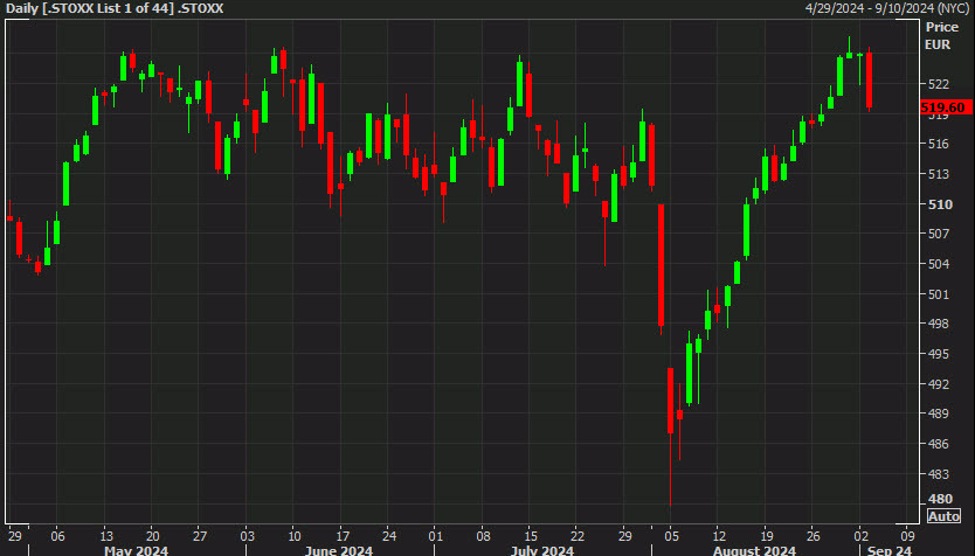The width and height of the screenshot is (975, 556).
Task: Click the date range 4/29/2024 - 9/10/2024
Action: tap(886, 9)
